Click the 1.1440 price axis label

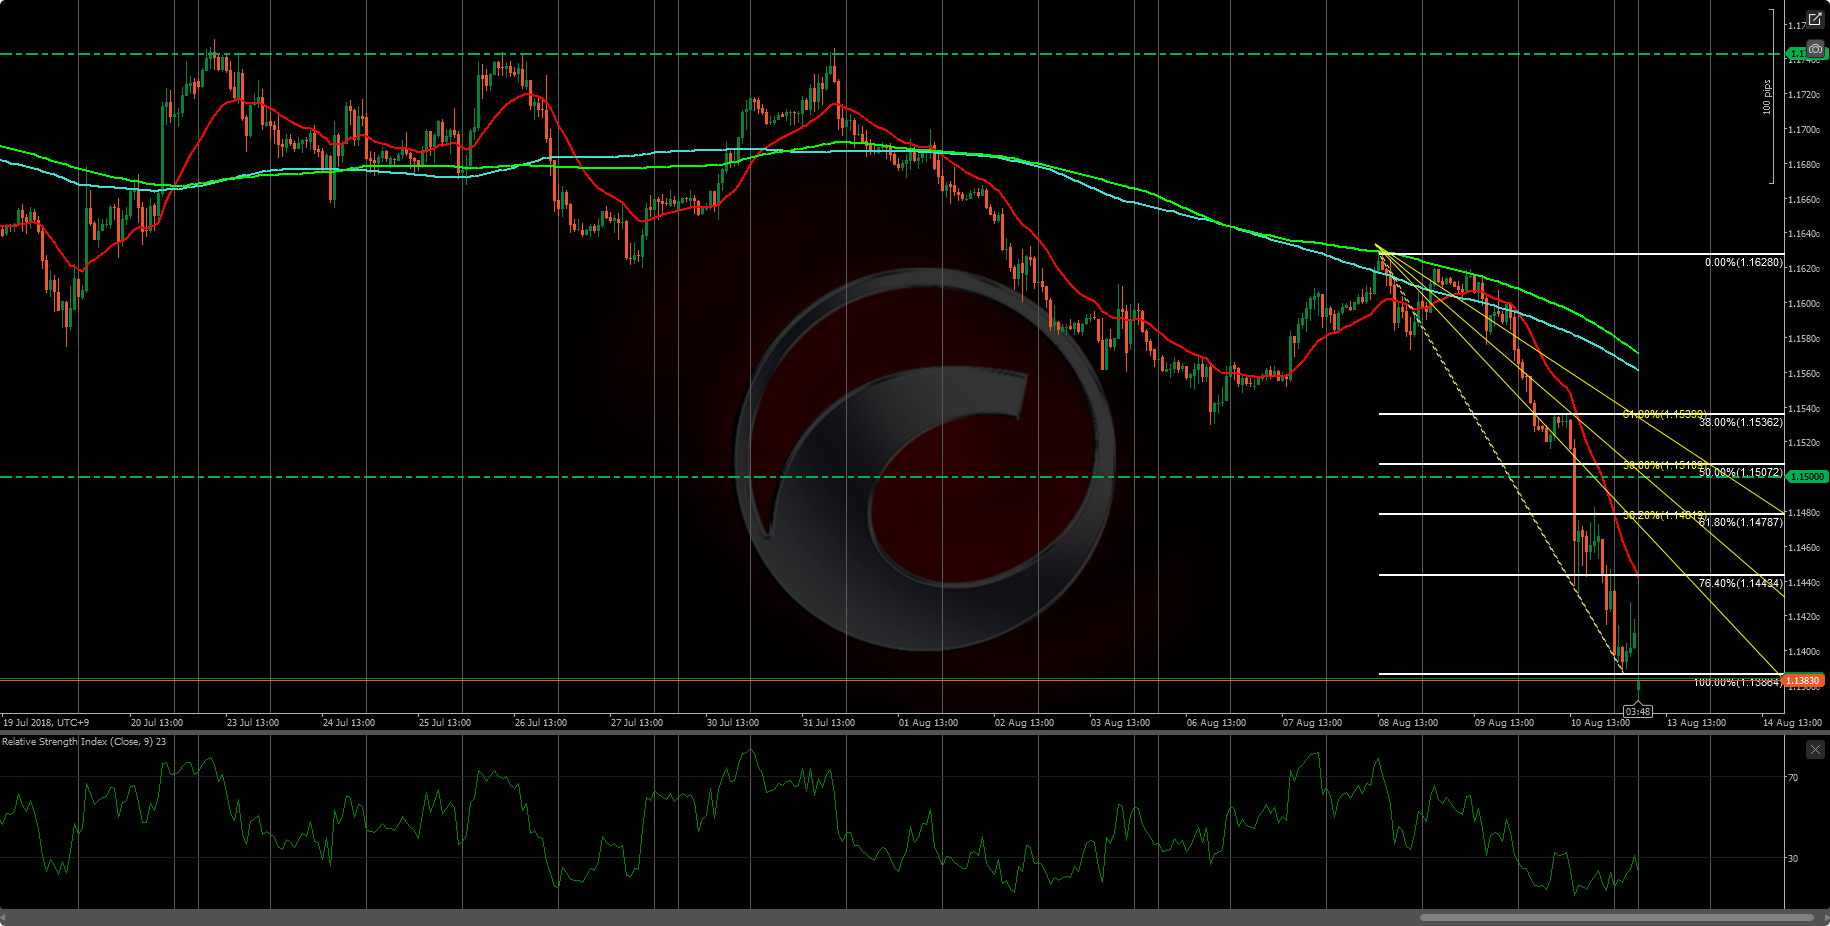pyautogui.click(x=1805, y=583)
